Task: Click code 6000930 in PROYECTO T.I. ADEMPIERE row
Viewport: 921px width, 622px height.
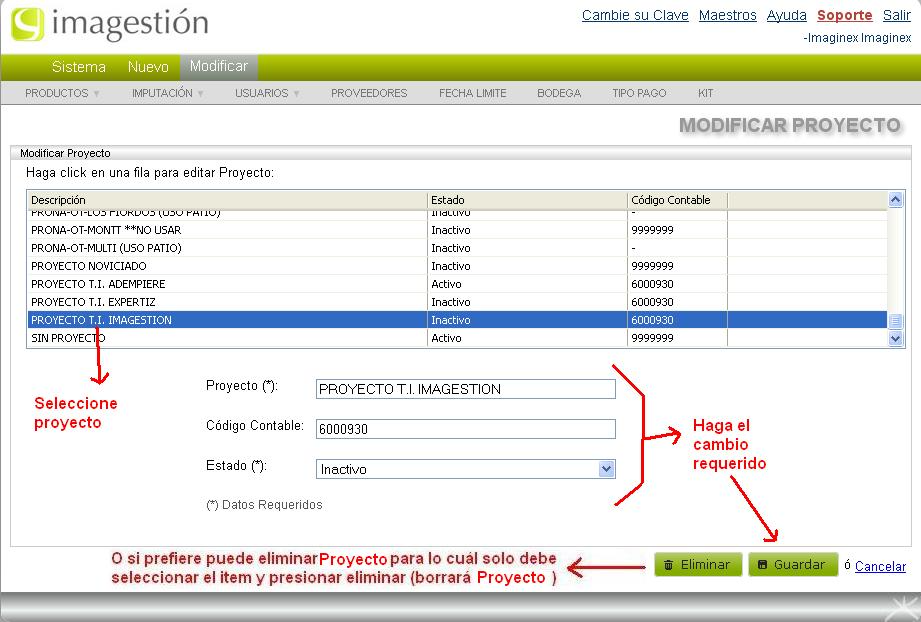Action: point(652,284)
